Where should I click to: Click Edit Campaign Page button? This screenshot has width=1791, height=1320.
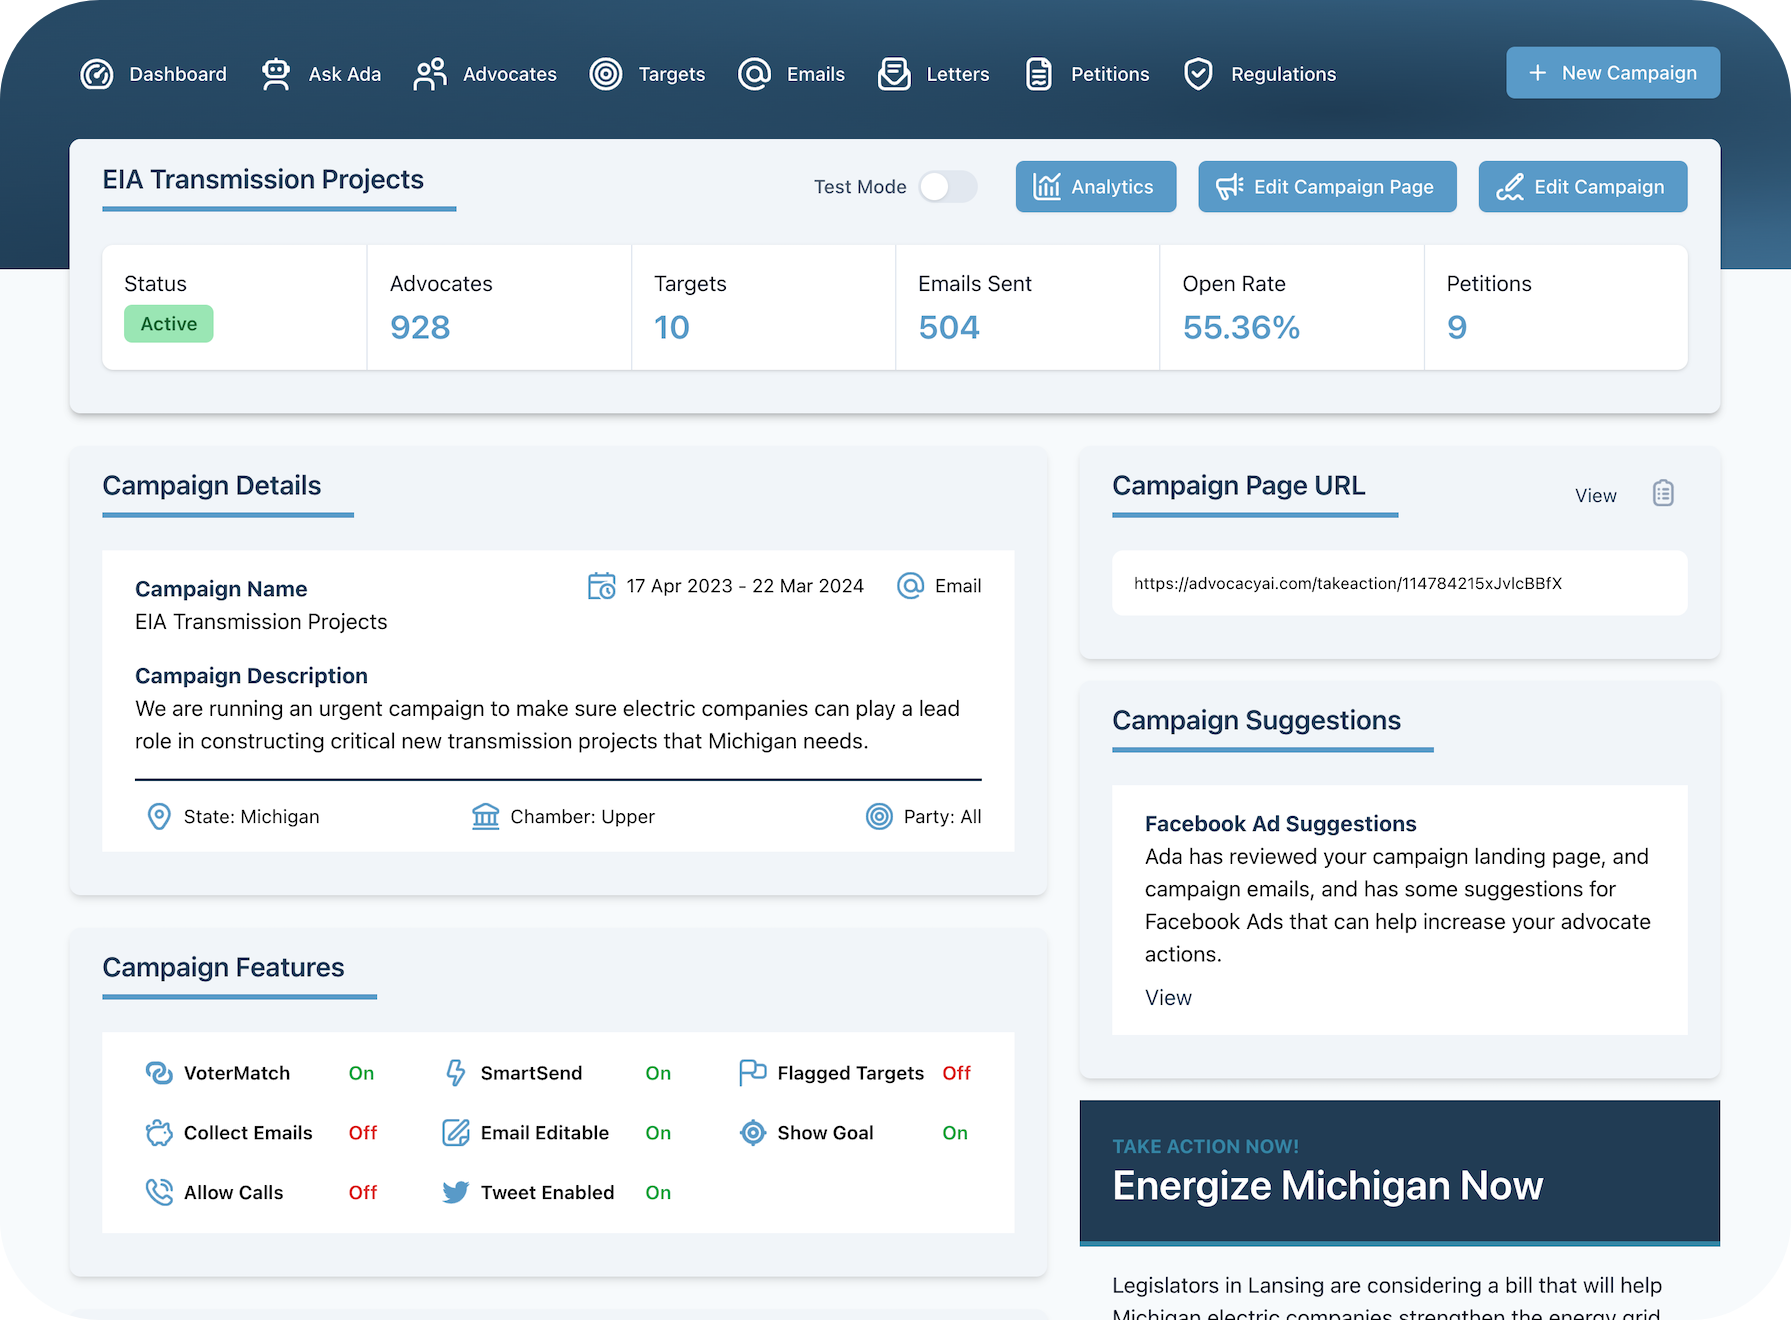tap(1327, 186)
